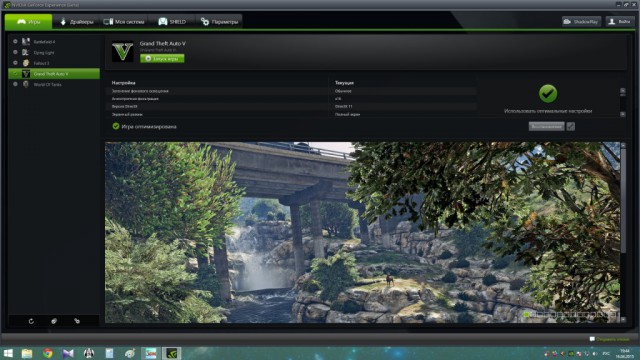The image size is (640, 360).
Task: Click the rightmost settings icon below games list
Action: (x=77, y=321)
